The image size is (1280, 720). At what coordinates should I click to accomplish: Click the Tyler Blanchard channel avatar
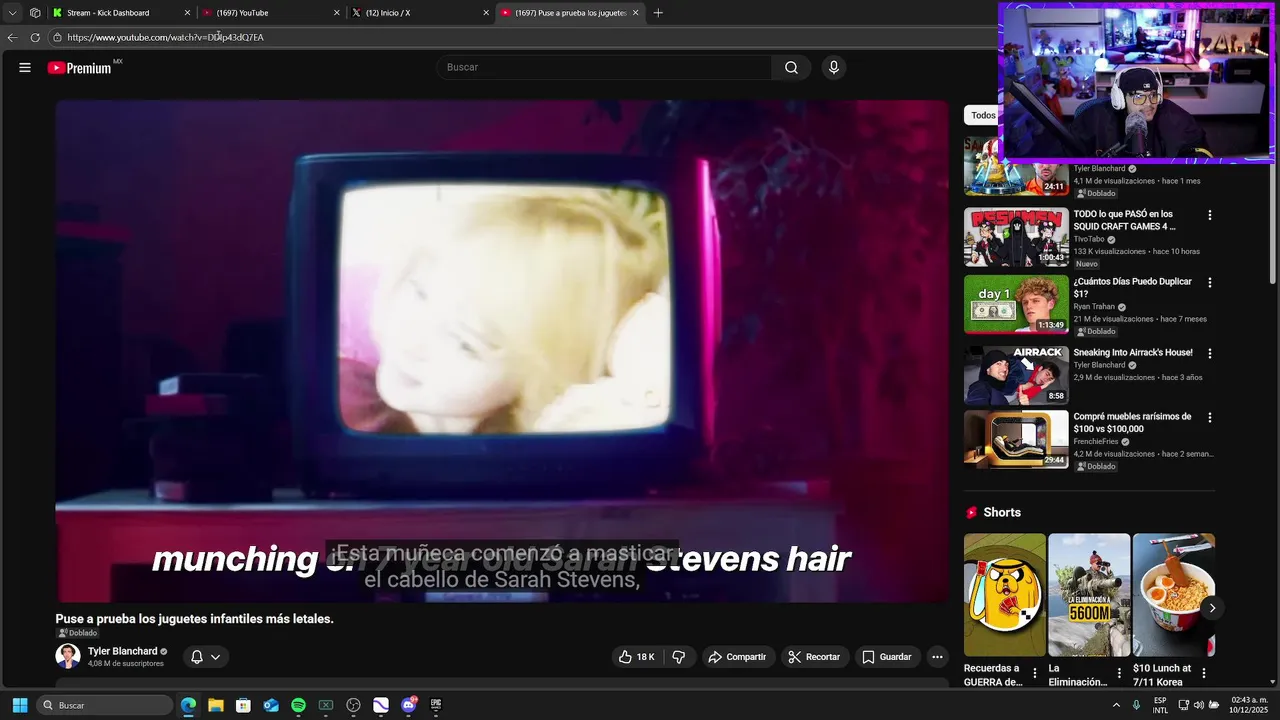tap(68, 656)
